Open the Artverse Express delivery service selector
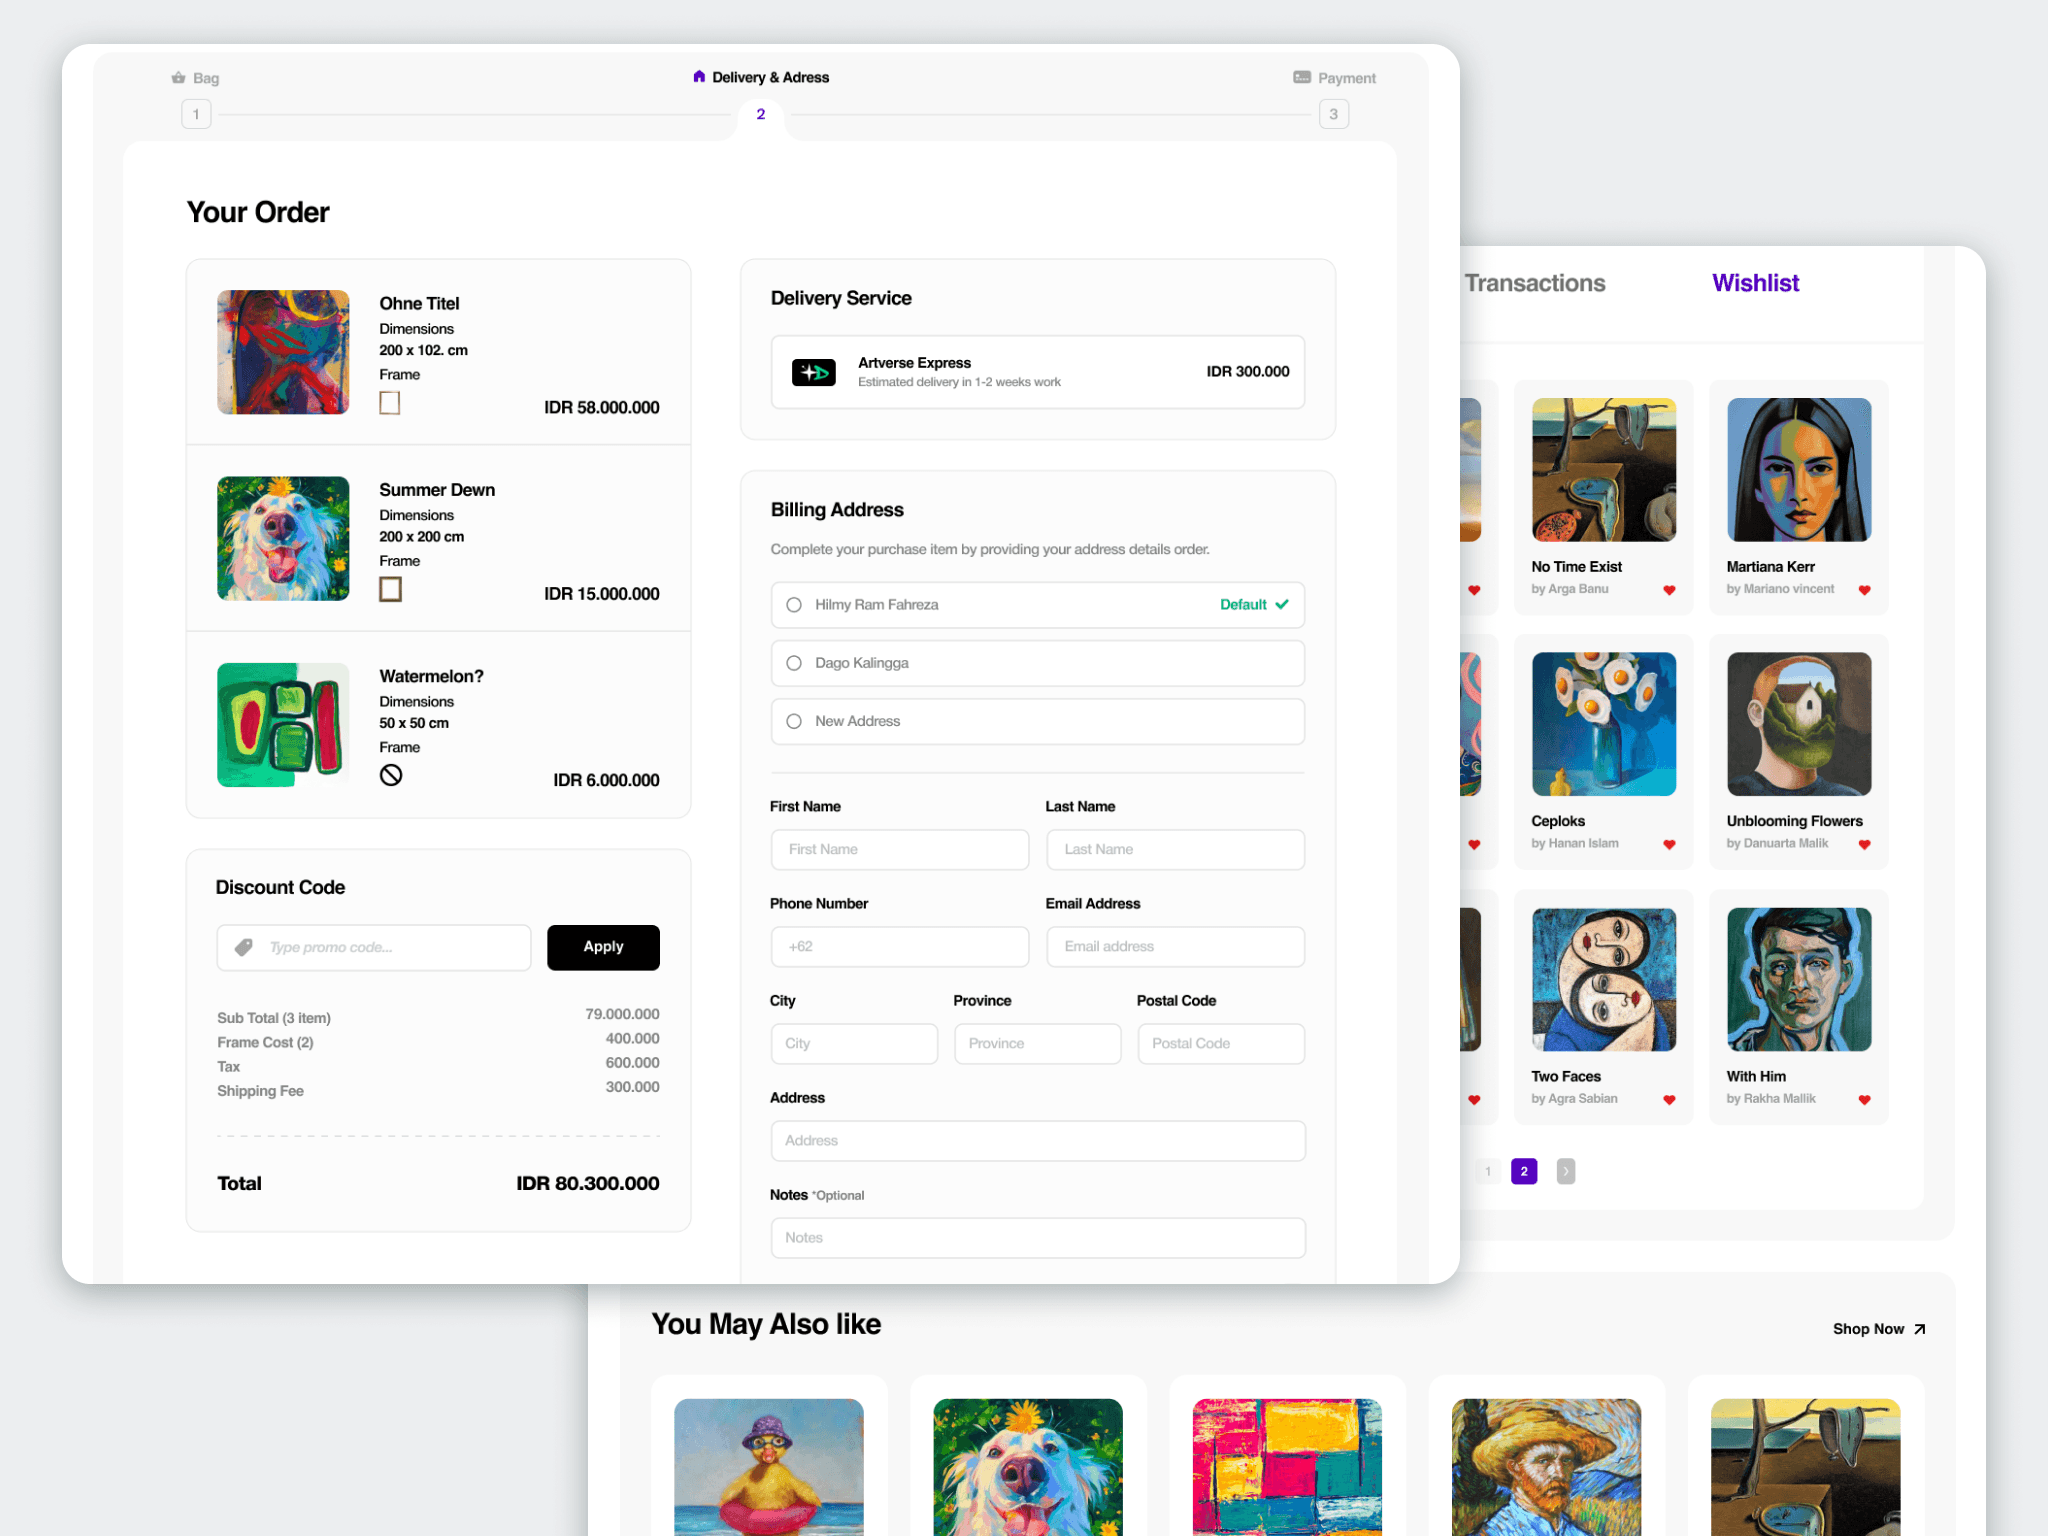This screenshot has height=1536, width=2048. coord(1037,372)
